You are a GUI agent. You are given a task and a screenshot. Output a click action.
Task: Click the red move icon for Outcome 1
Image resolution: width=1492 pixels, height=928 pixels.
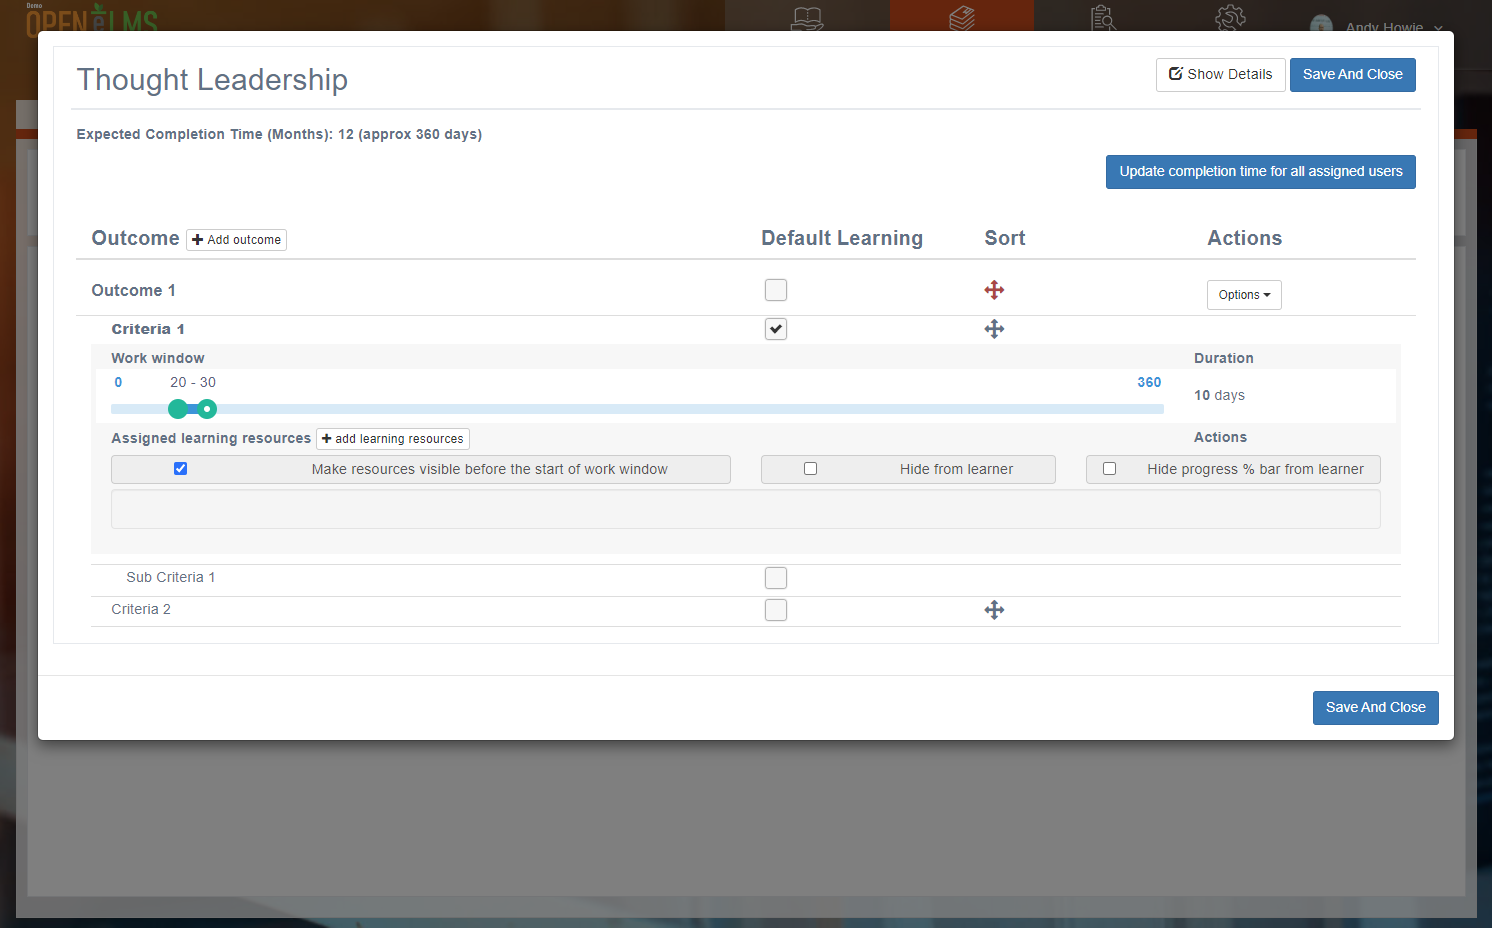994,290
